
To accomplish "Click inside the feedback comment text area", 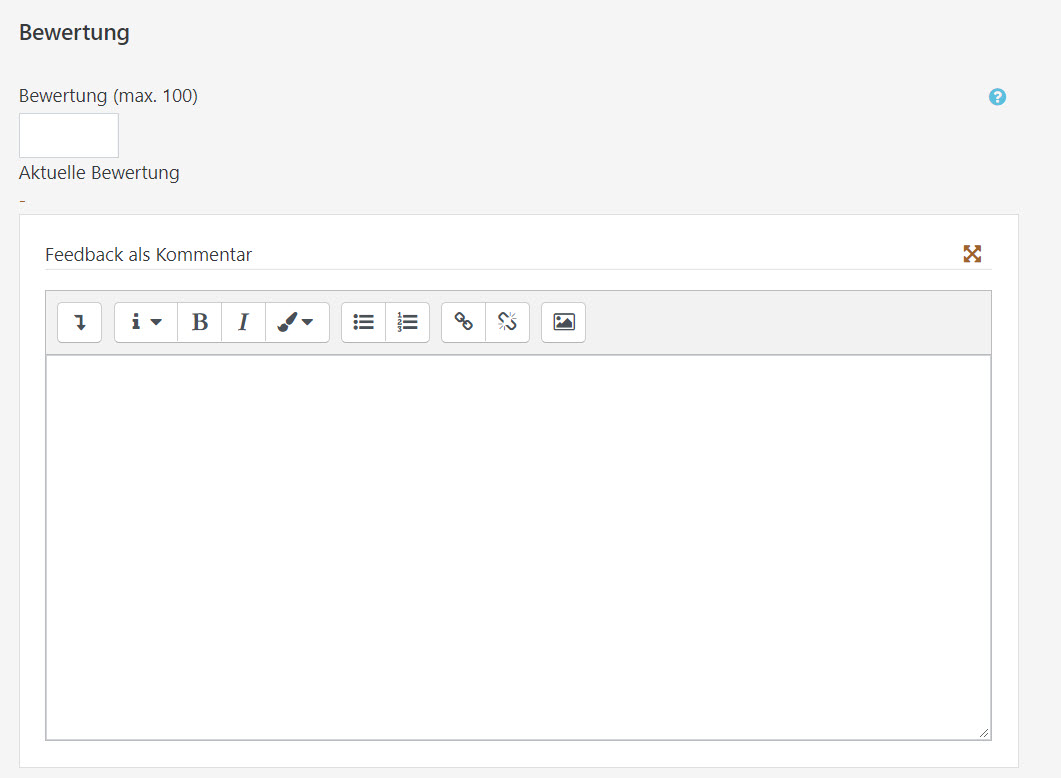I will 518,547.
